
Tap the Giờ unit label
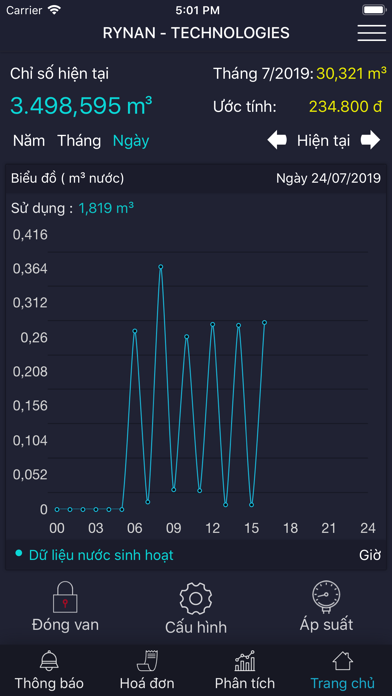tap(370, 555)
